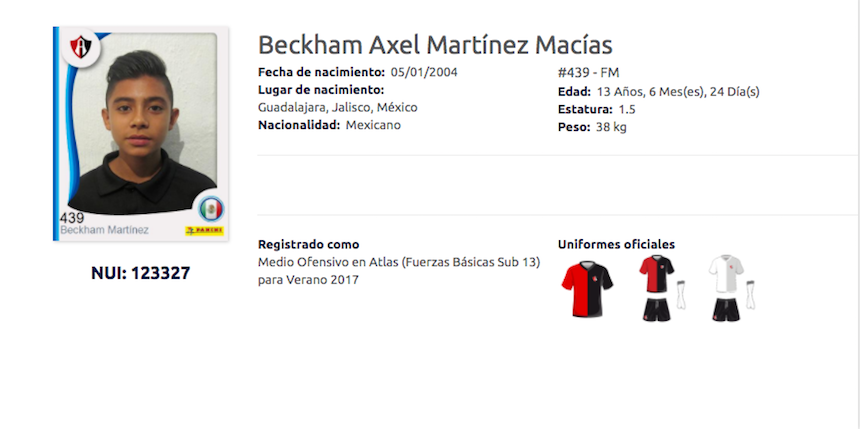Click the Mexico flag badge on the card
The height and width of the screenshot is (429, 860).
point(210,208)
